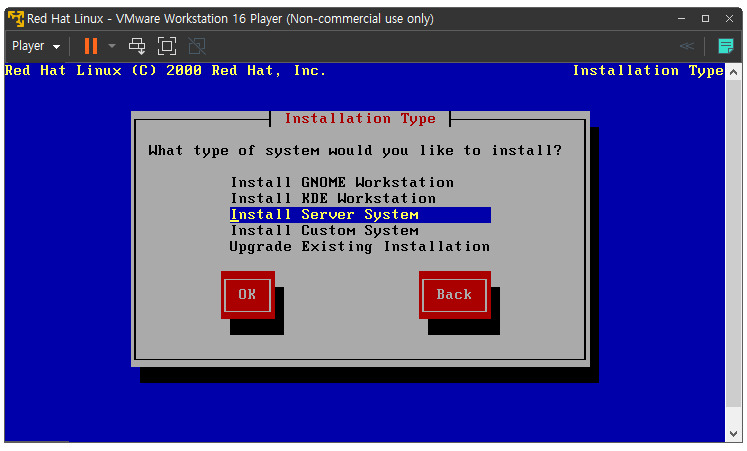
Task: Open the VMware notes panel icon
Action: 726,46
